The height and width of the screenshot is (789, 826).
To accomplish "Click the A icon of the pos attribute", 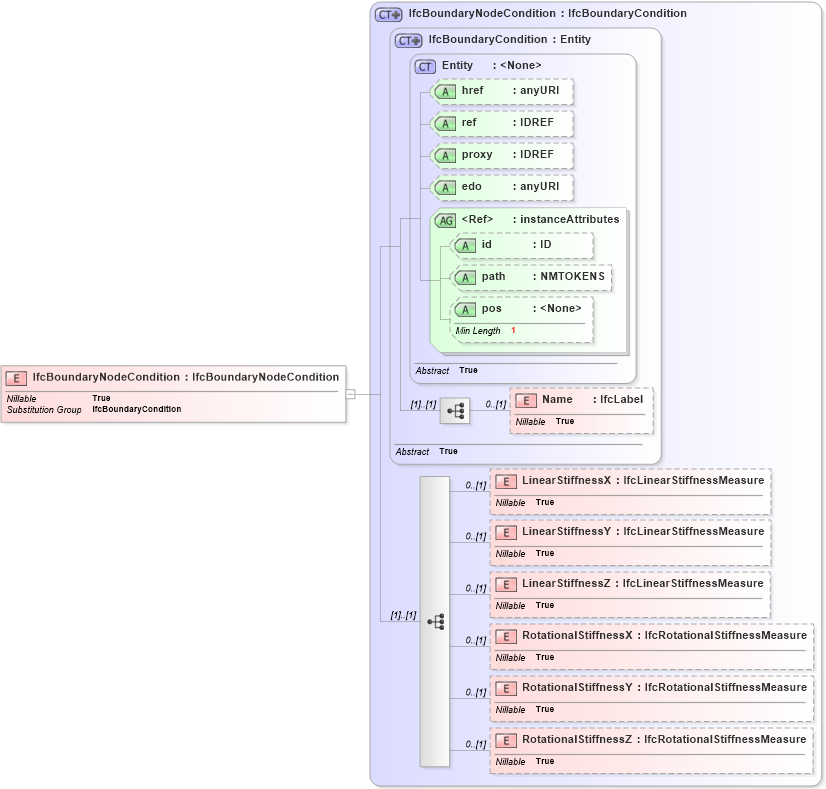I will [x=465, y=308].
